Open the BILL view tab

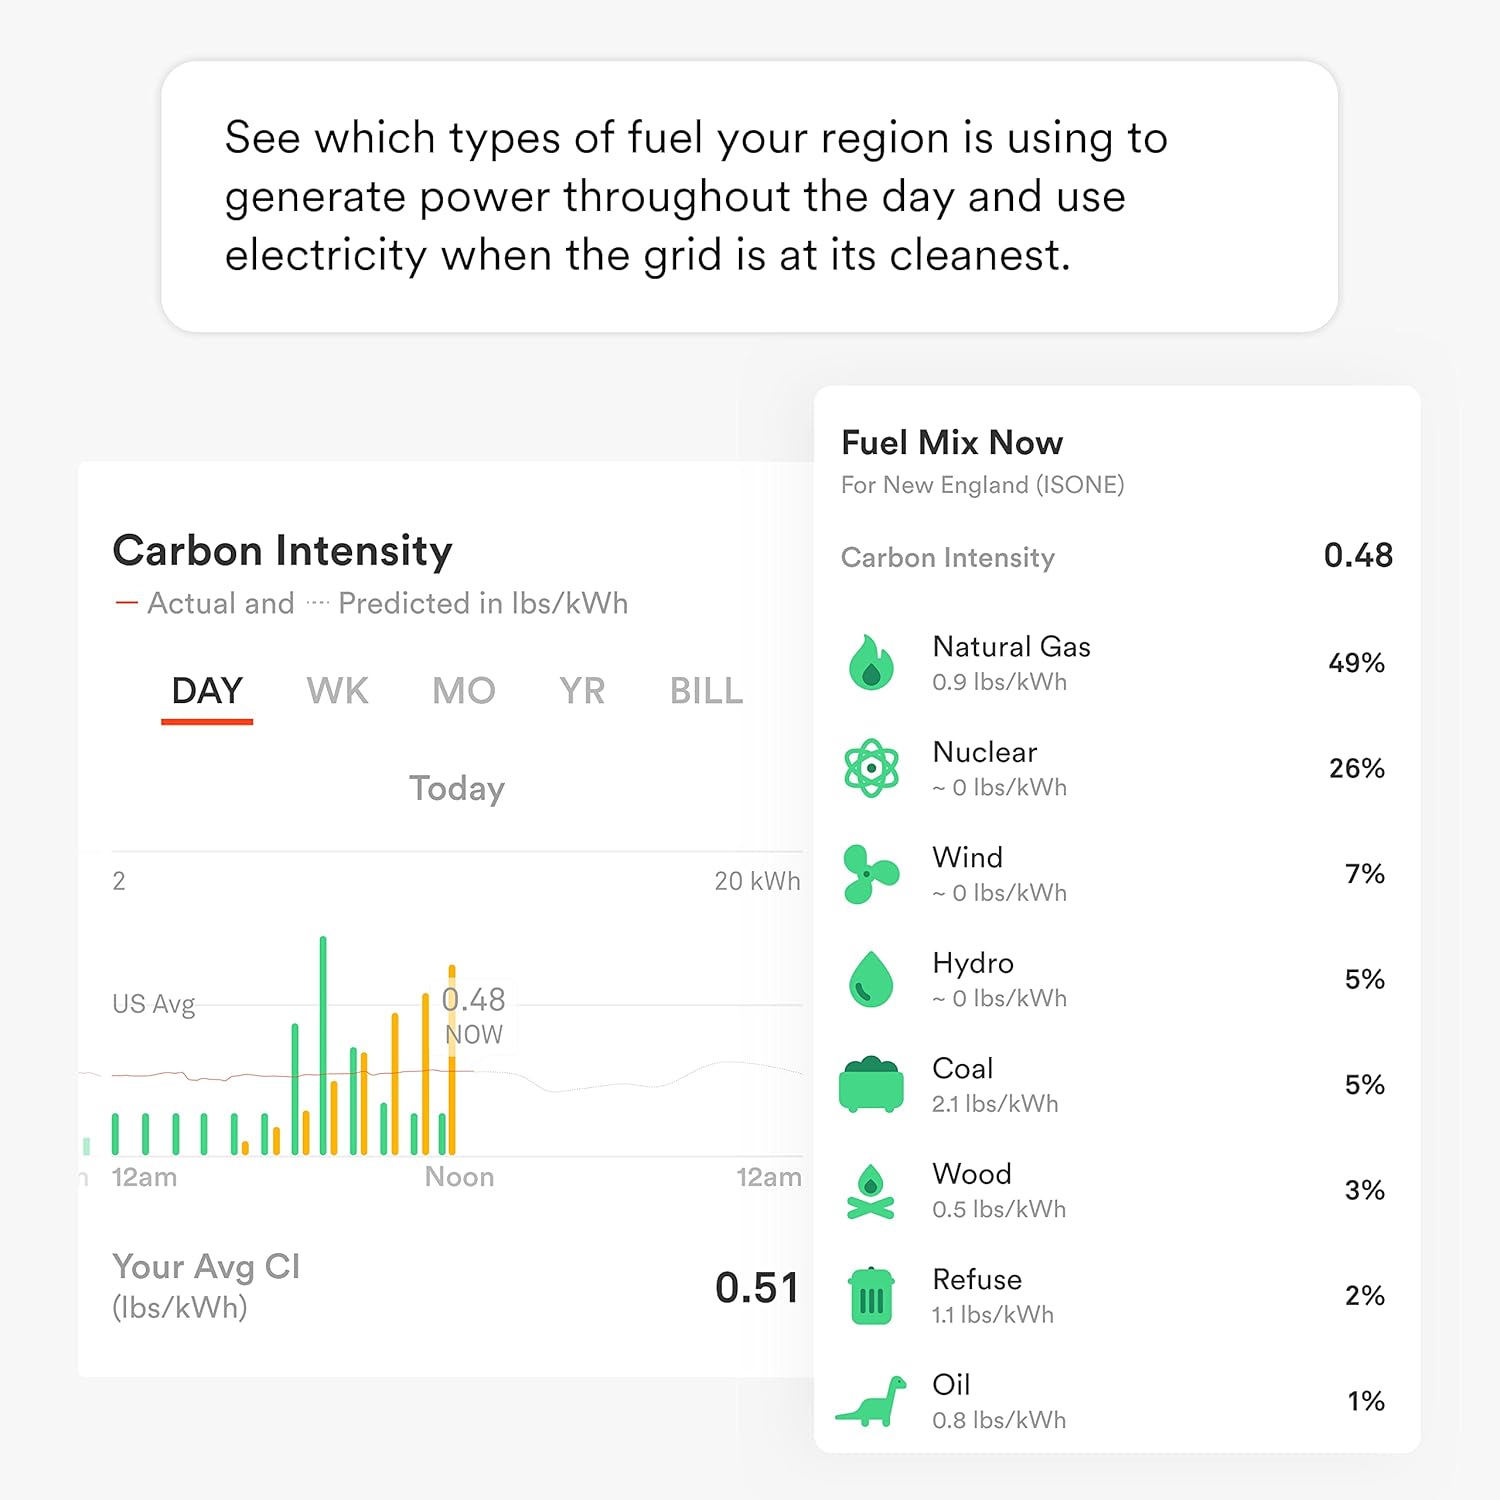pos(706,690)
